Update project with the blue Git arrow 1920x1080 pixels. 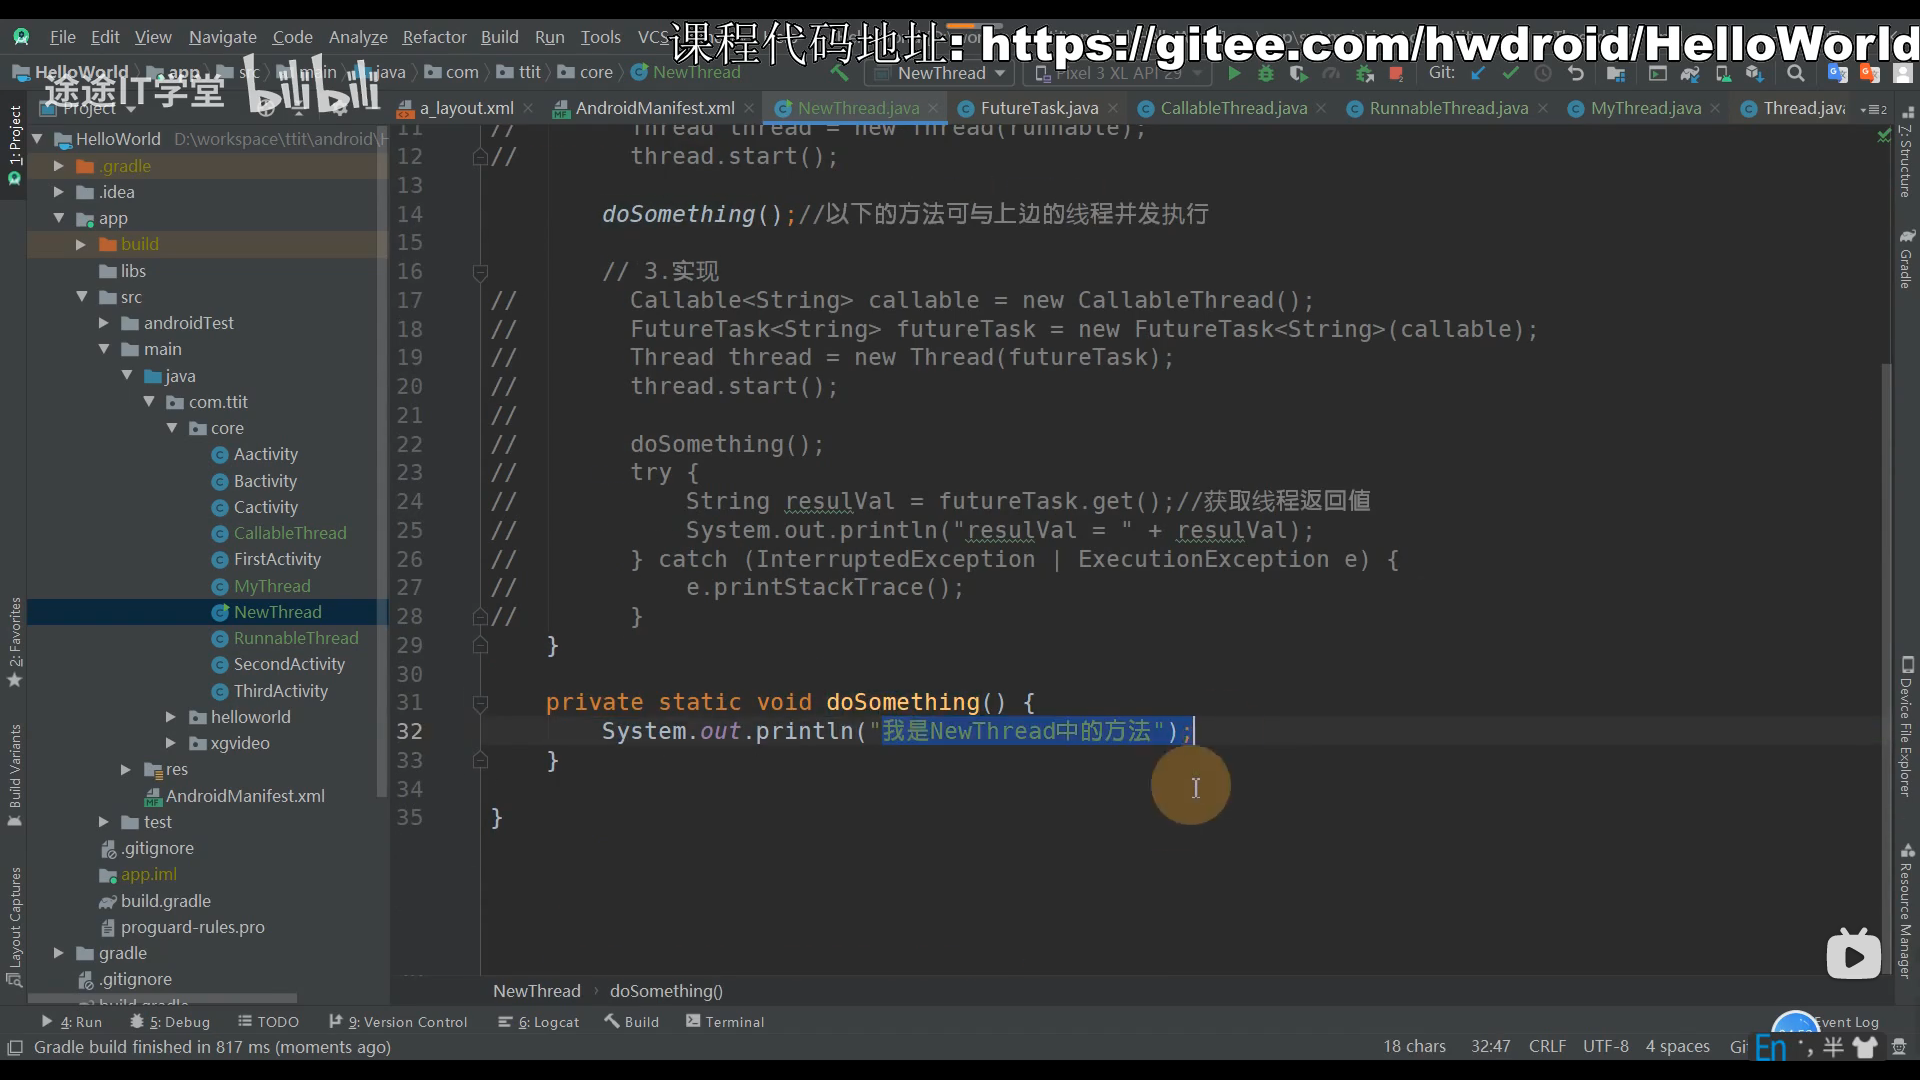(1478, 73)
